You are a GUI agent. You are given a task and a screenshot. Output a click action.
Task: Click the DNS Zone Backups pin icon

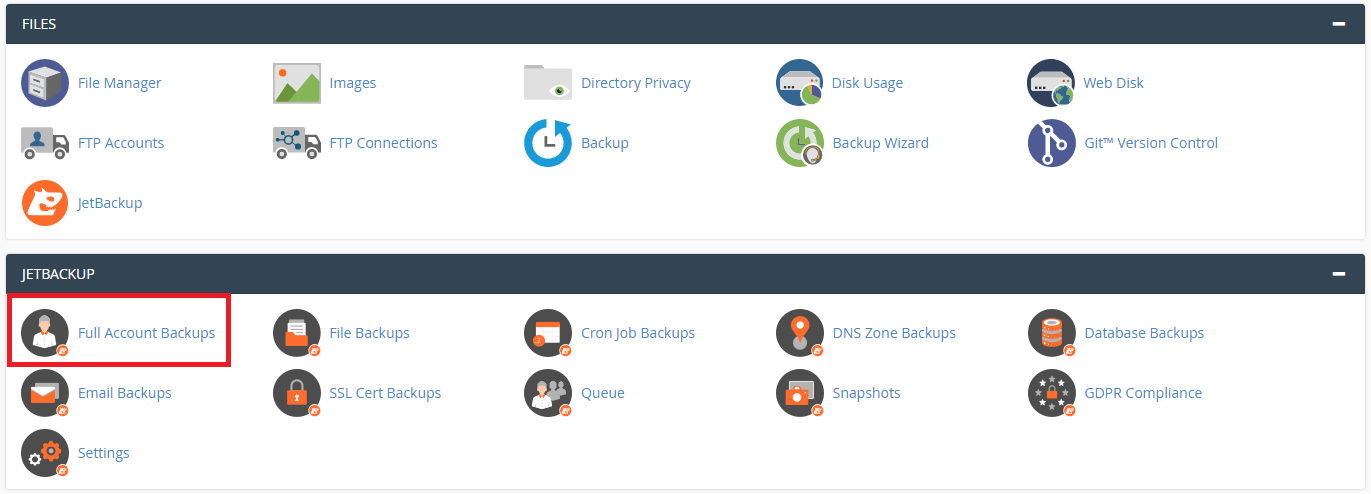[x=800, y=333]
